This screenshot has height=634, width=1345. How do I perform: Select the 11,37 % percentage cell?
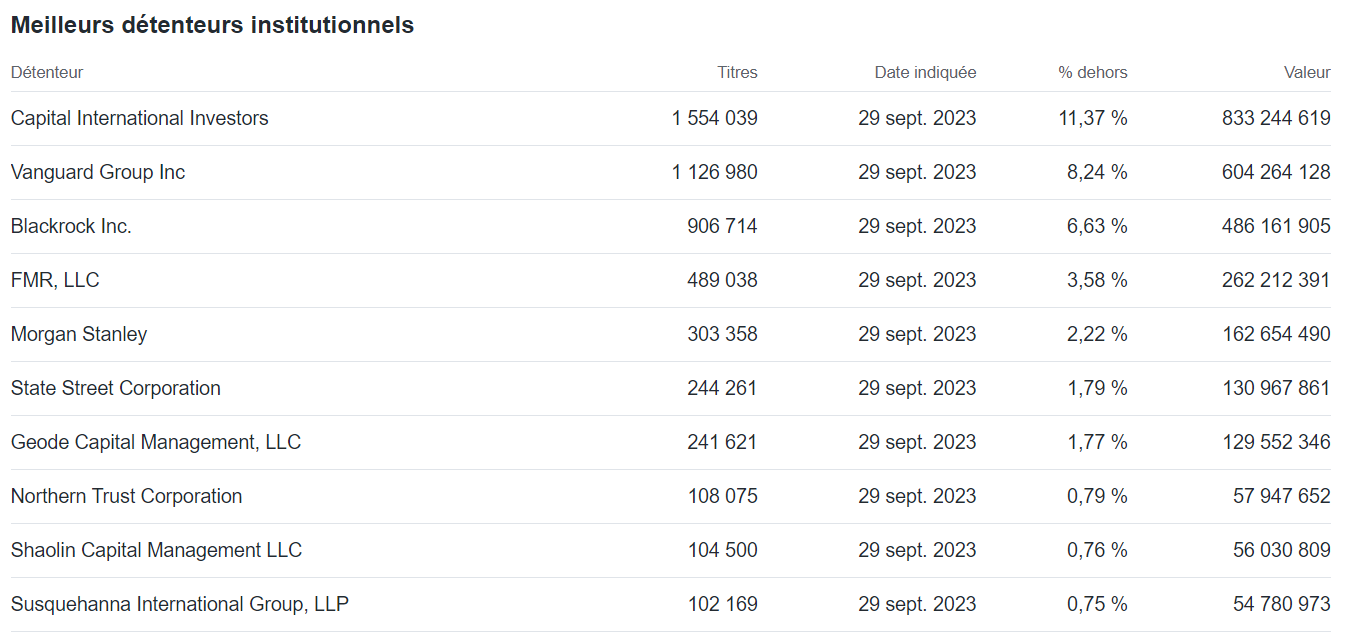click(x=1092, y=118)
